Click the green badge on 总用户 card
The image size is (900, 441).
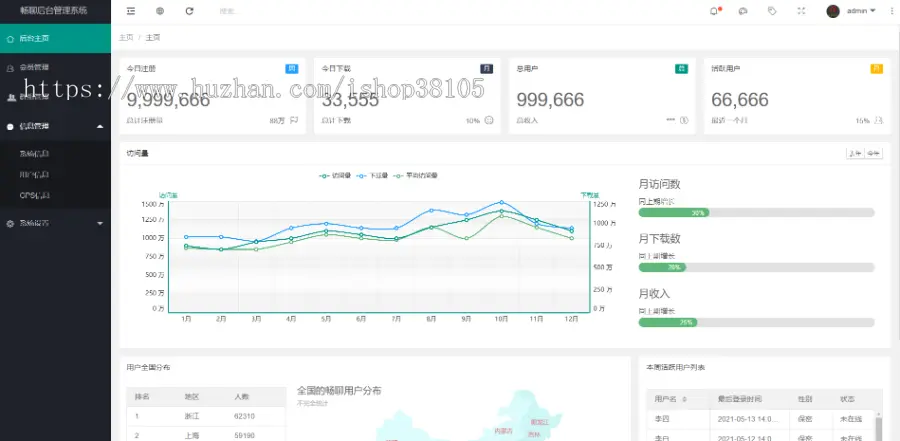point(681,69)
